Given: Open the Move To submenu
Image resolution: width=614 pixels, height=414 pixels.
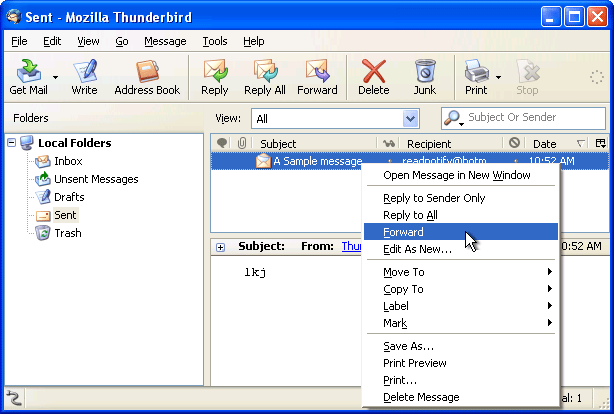Looking at the screenshot, I should click(x=403, y=272).
